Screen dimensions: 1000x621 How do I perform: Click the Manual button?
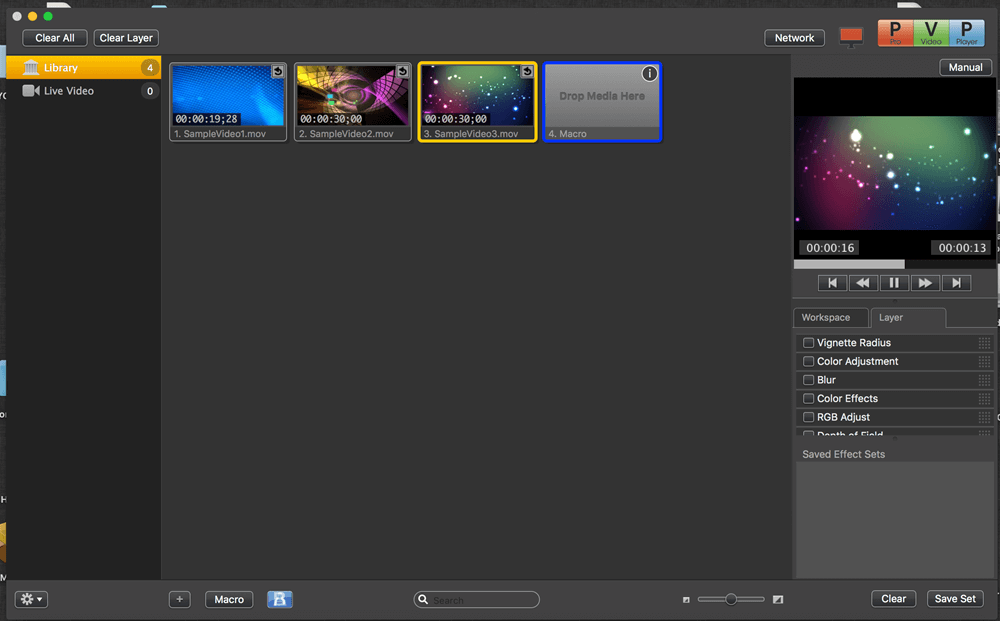pos(965,67)
